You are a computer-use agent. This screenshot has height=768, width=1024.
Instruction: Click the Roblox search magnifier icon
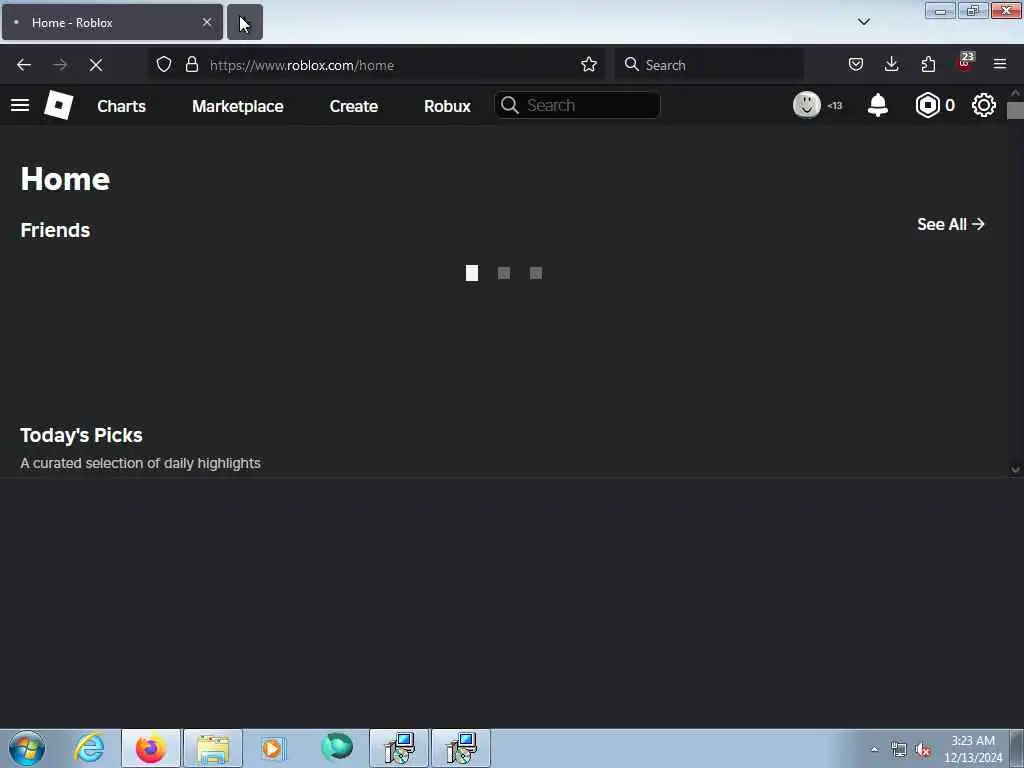click(509, 105)
